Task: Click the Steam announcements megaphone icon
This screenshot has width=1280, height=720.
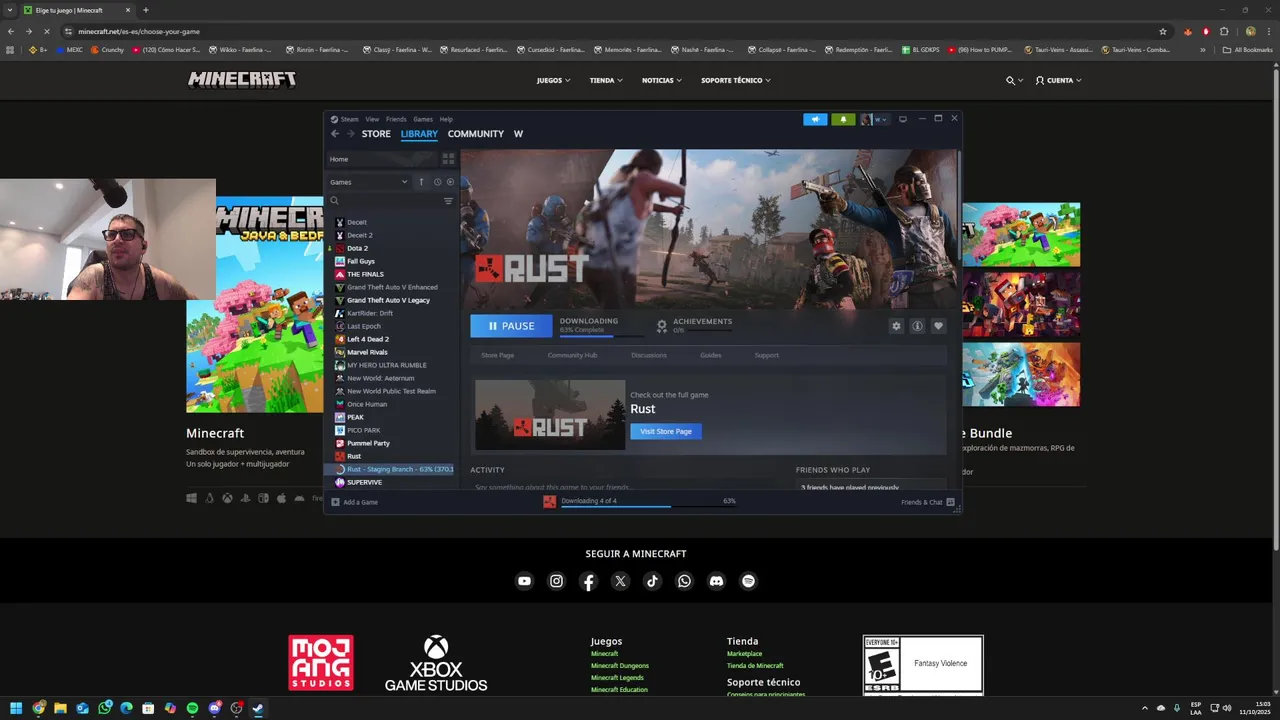Action: click(x=815, y=119)
